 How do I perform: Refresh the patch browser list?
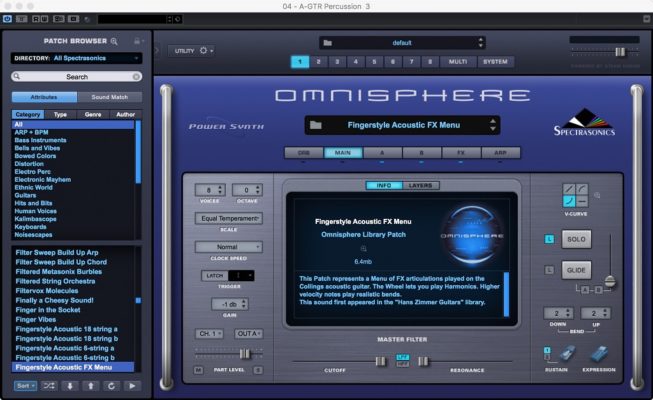[111, 386]
